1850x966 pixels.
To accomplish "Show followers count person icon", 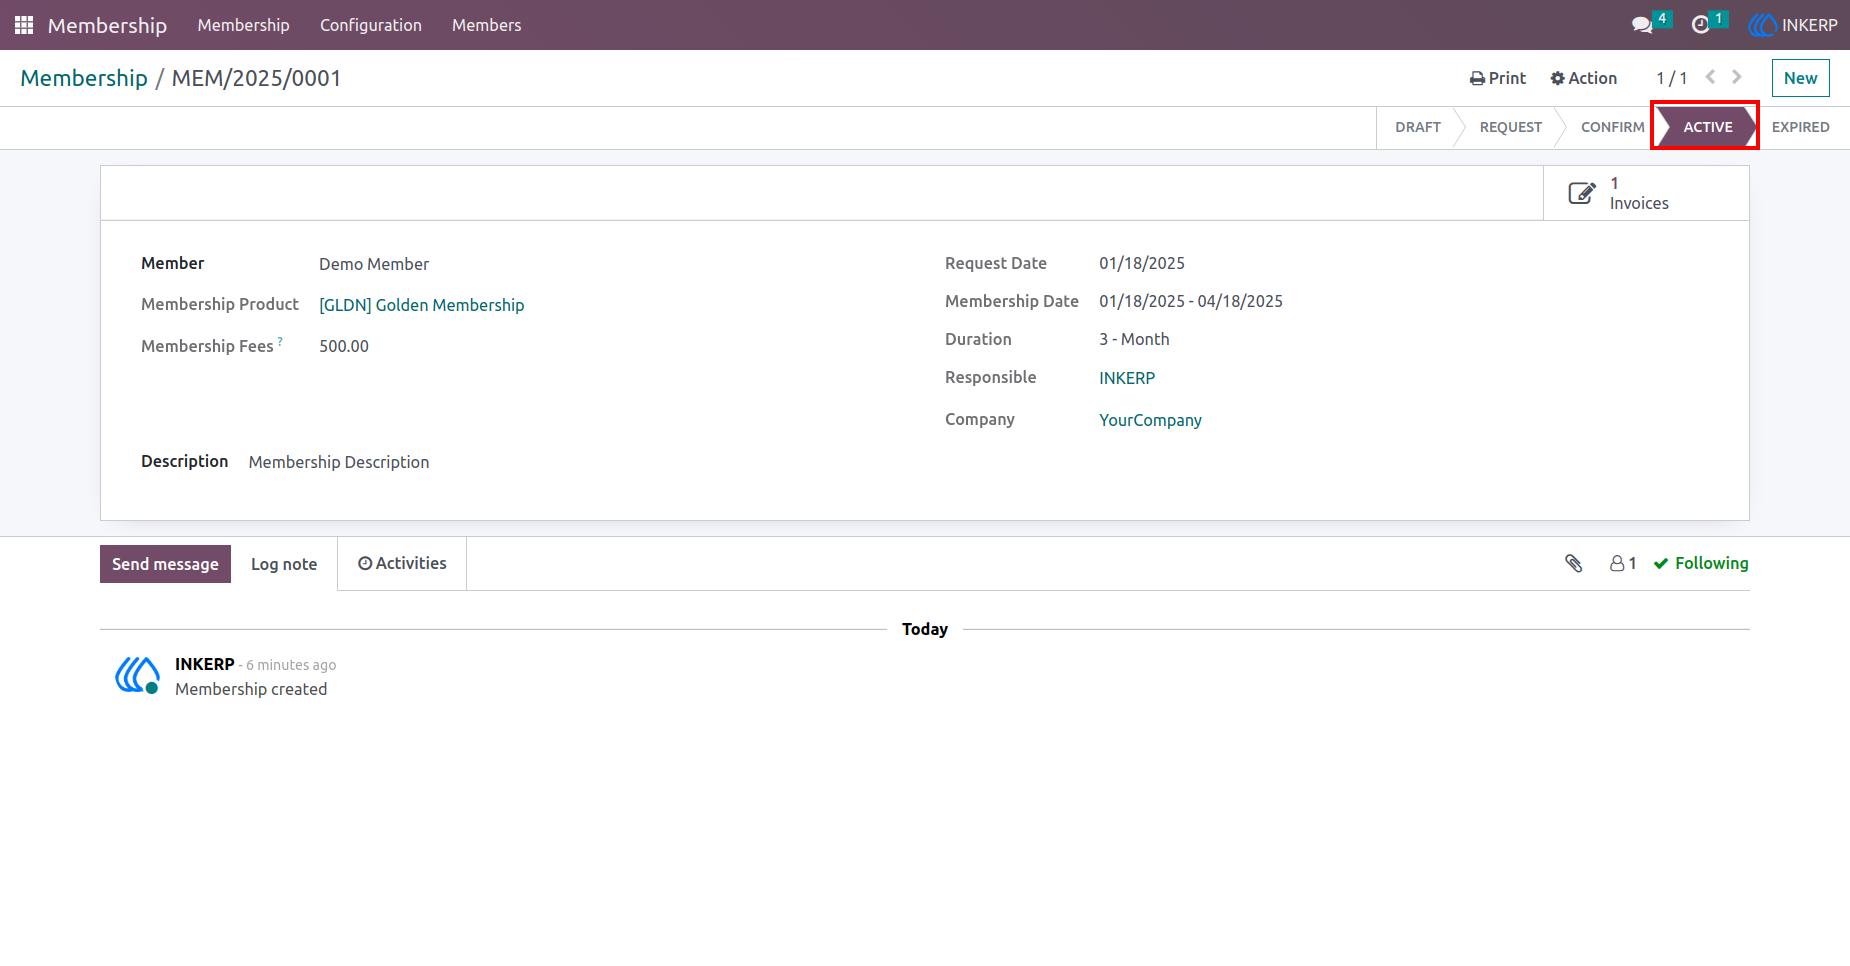I will 1617,563.
